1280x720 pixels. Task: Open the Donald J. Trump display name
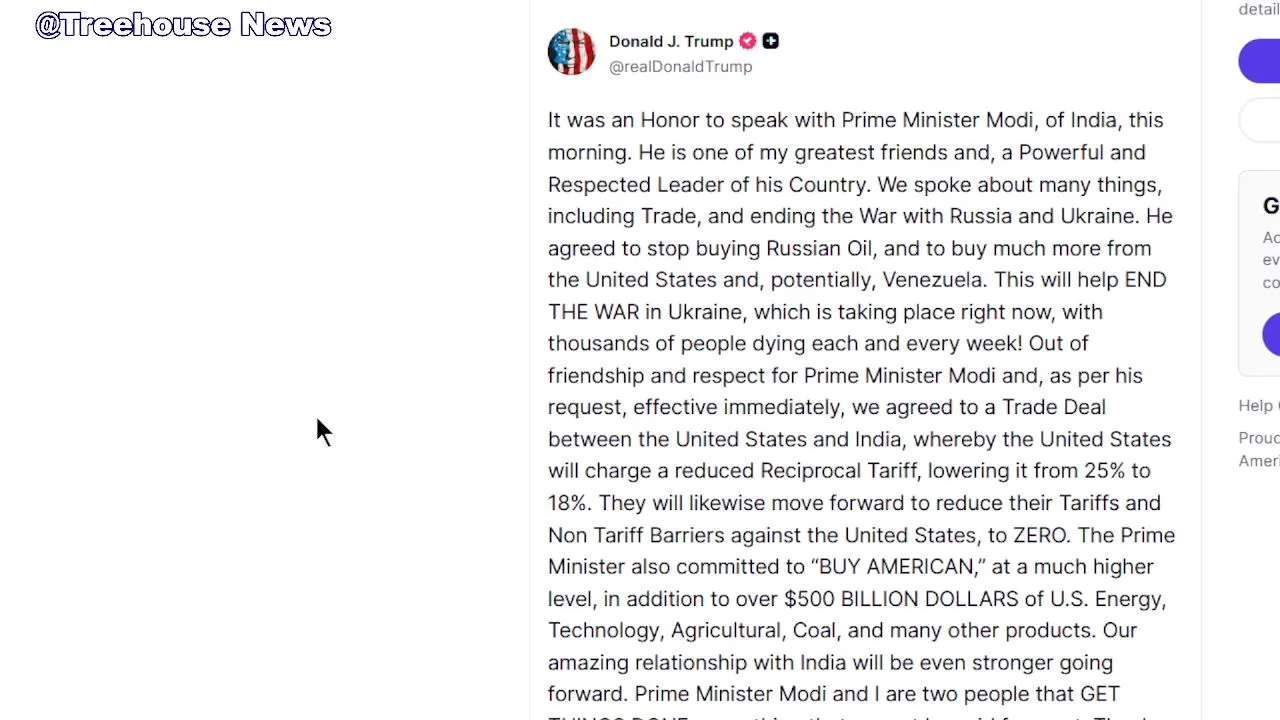[x=670, y=41]
